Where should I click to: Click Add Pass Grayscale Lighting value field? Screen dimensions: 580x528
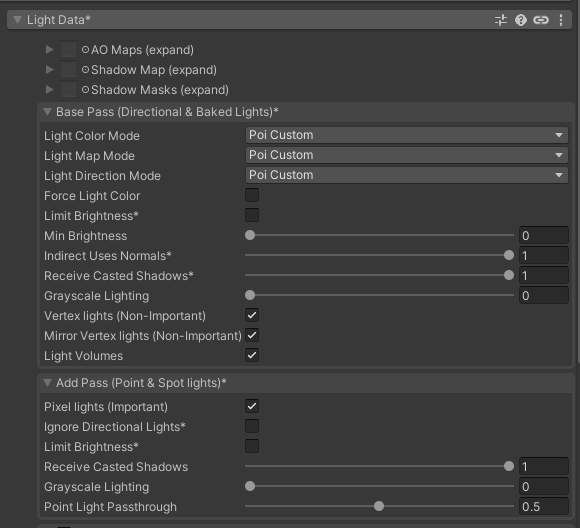544,487
